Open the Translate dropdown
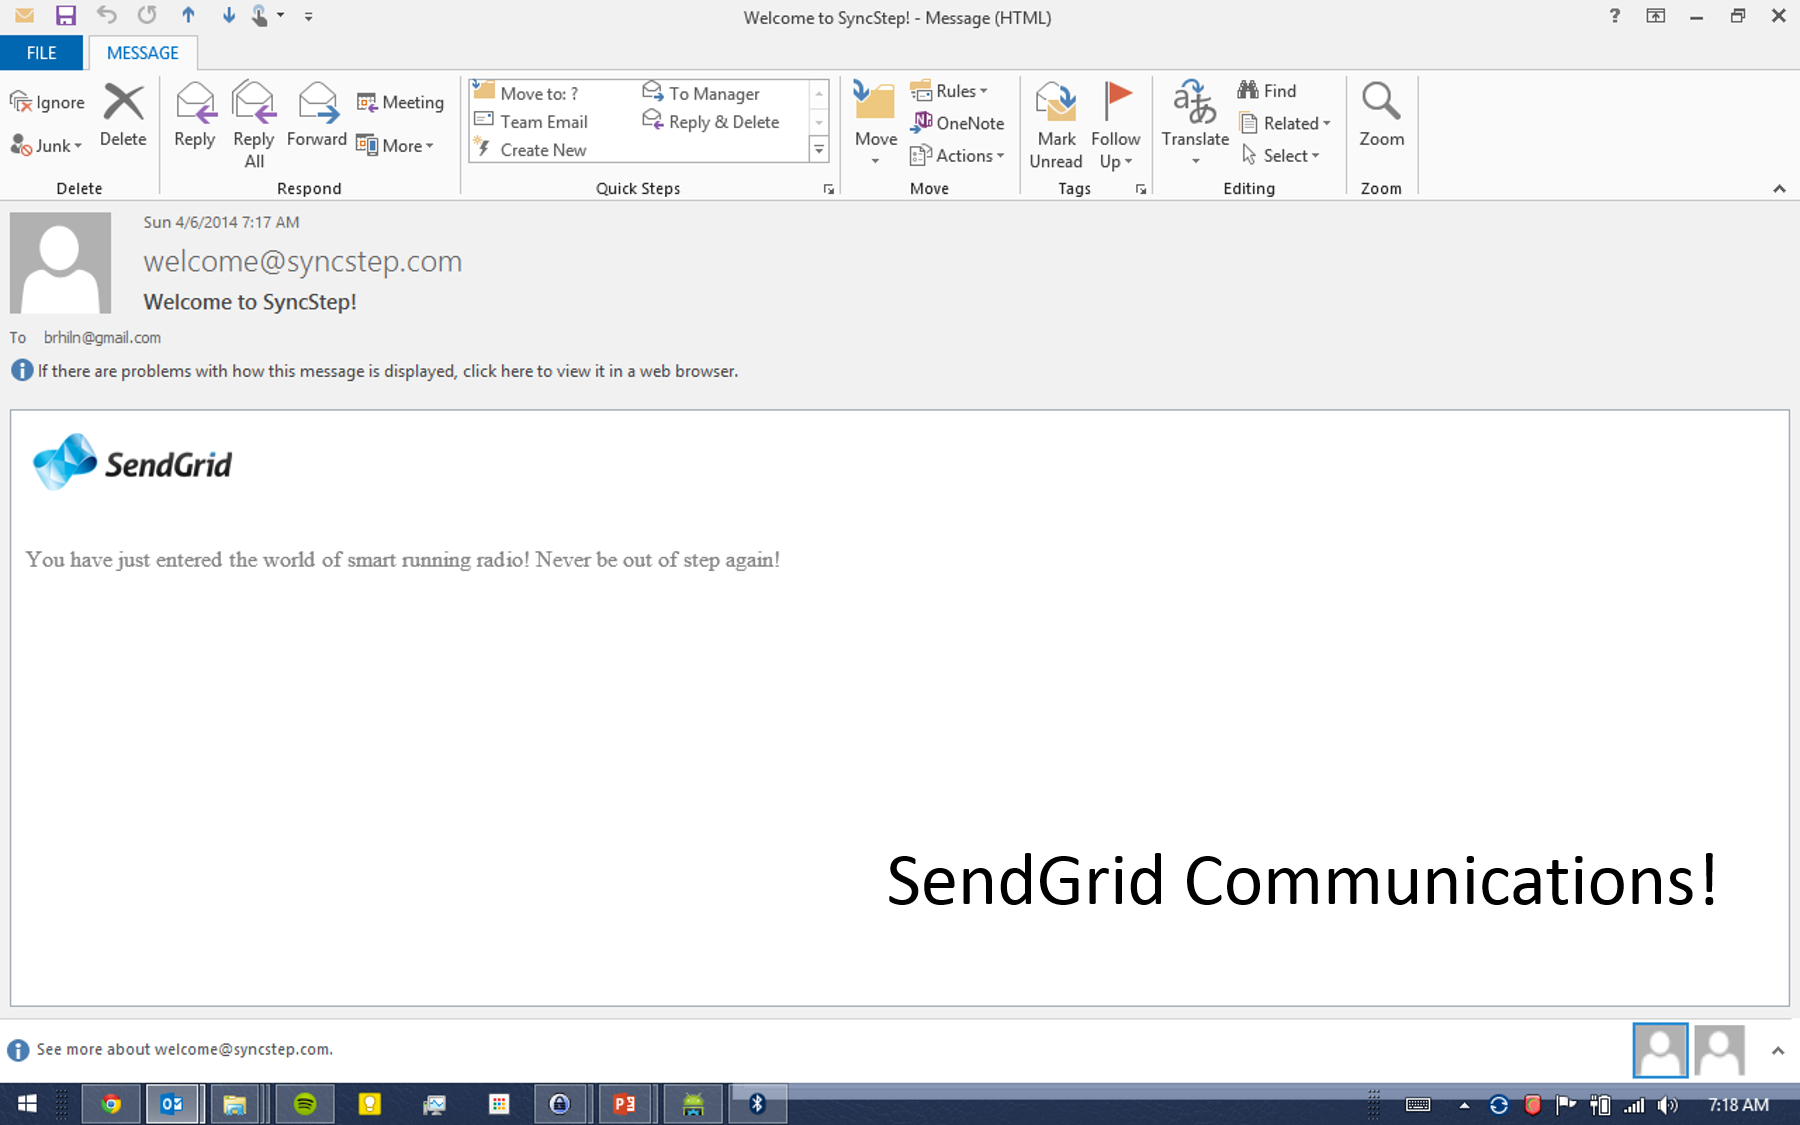The height and width of the screenshot is (1125, 1800). click(1195, 125)
